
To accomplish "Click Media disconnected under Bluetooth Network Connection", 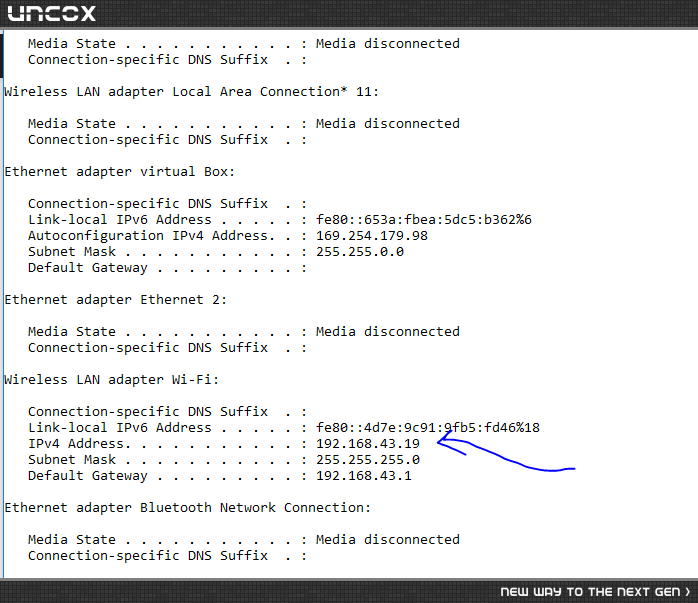I will [x=388, y=539].
